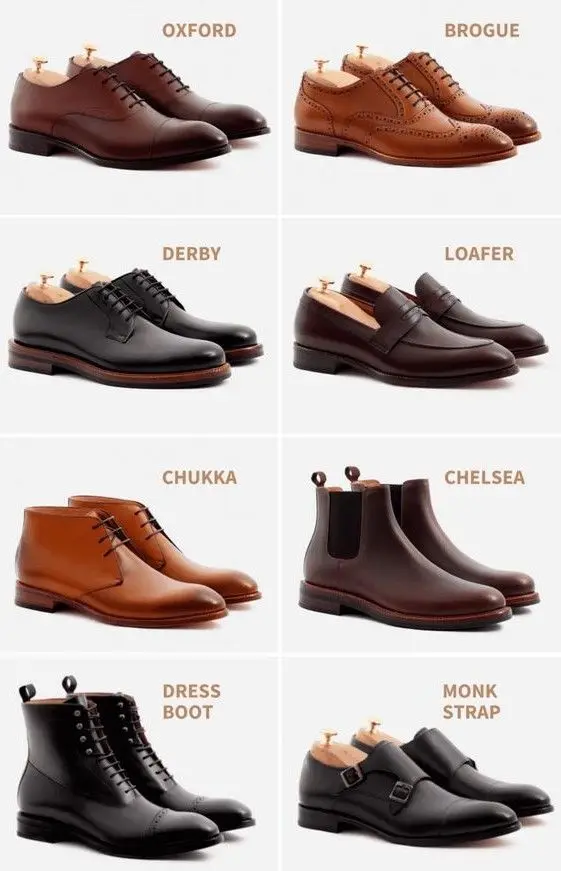Click the Dress Boot pull loop
This screenshot has height=871, width=561.
[27, 692]
